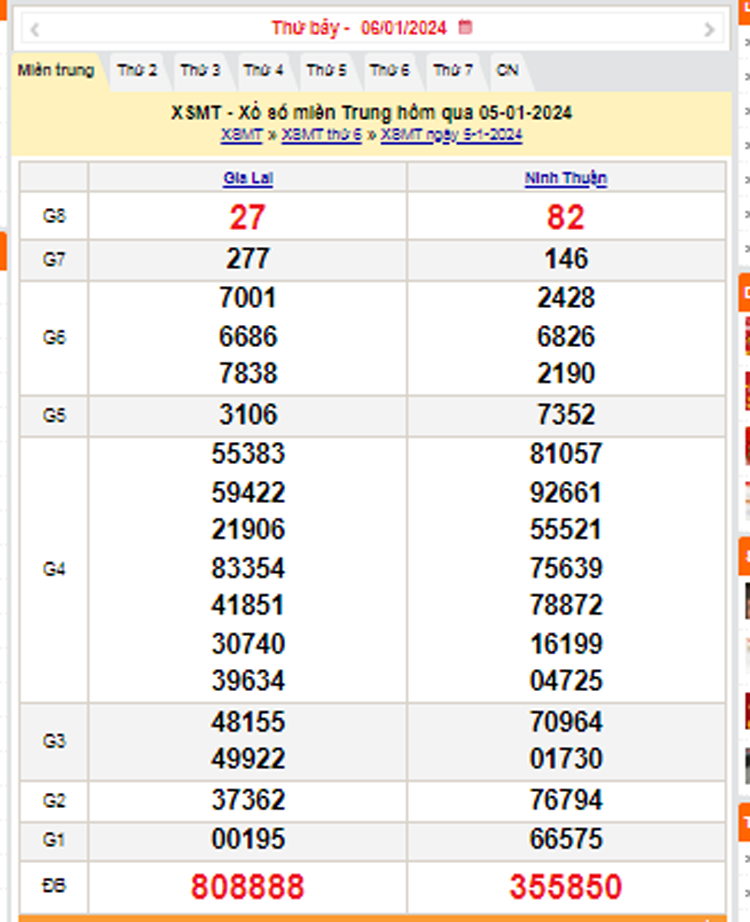Click Ninh Thuận G8 result 82
Viewport: 750px width, 922px height.
pos(566,217)
